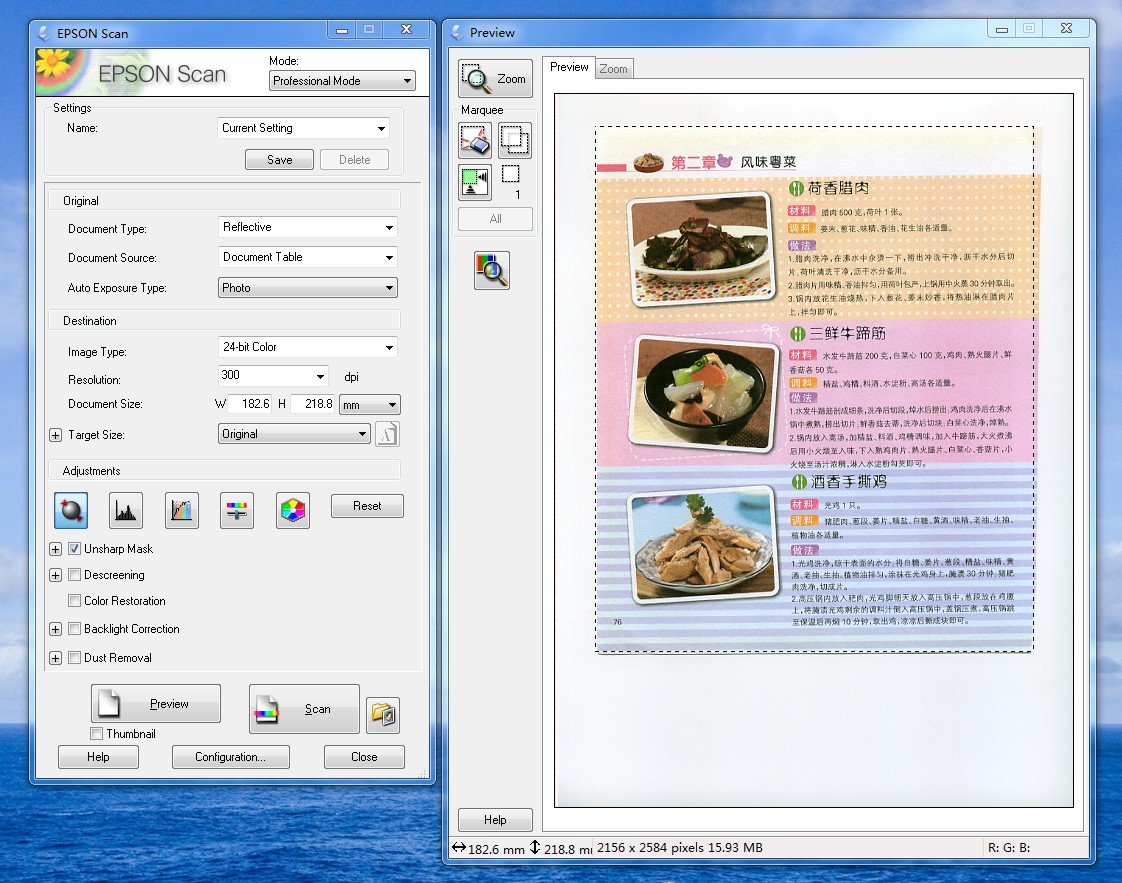
Task: Open the Document Size units dropdown
Action: coord(370,404)
